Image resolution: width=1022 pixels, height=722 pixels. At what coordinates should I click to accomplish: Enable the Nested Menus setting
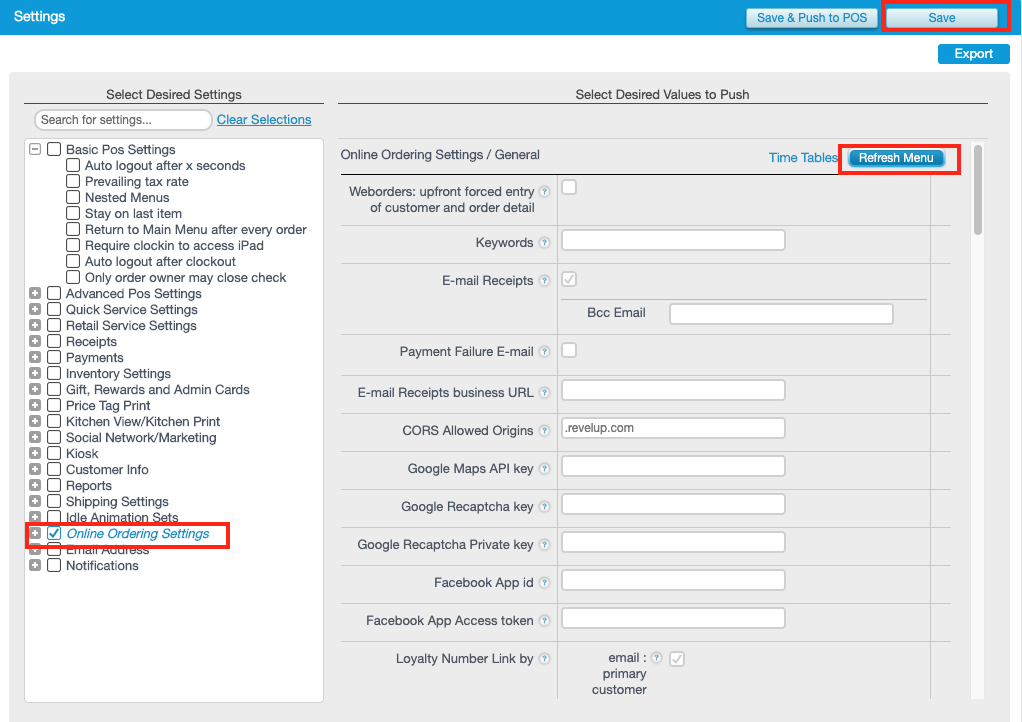click(73, 197)
